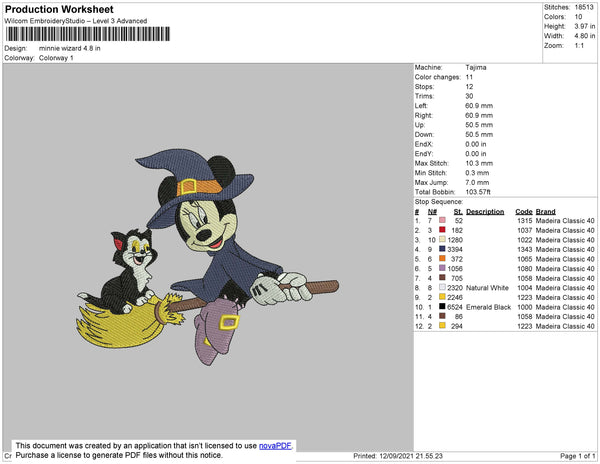Click the 'Description' column header
The width and height of the screenshot is (600, 464).
click(x=485, y=212)
